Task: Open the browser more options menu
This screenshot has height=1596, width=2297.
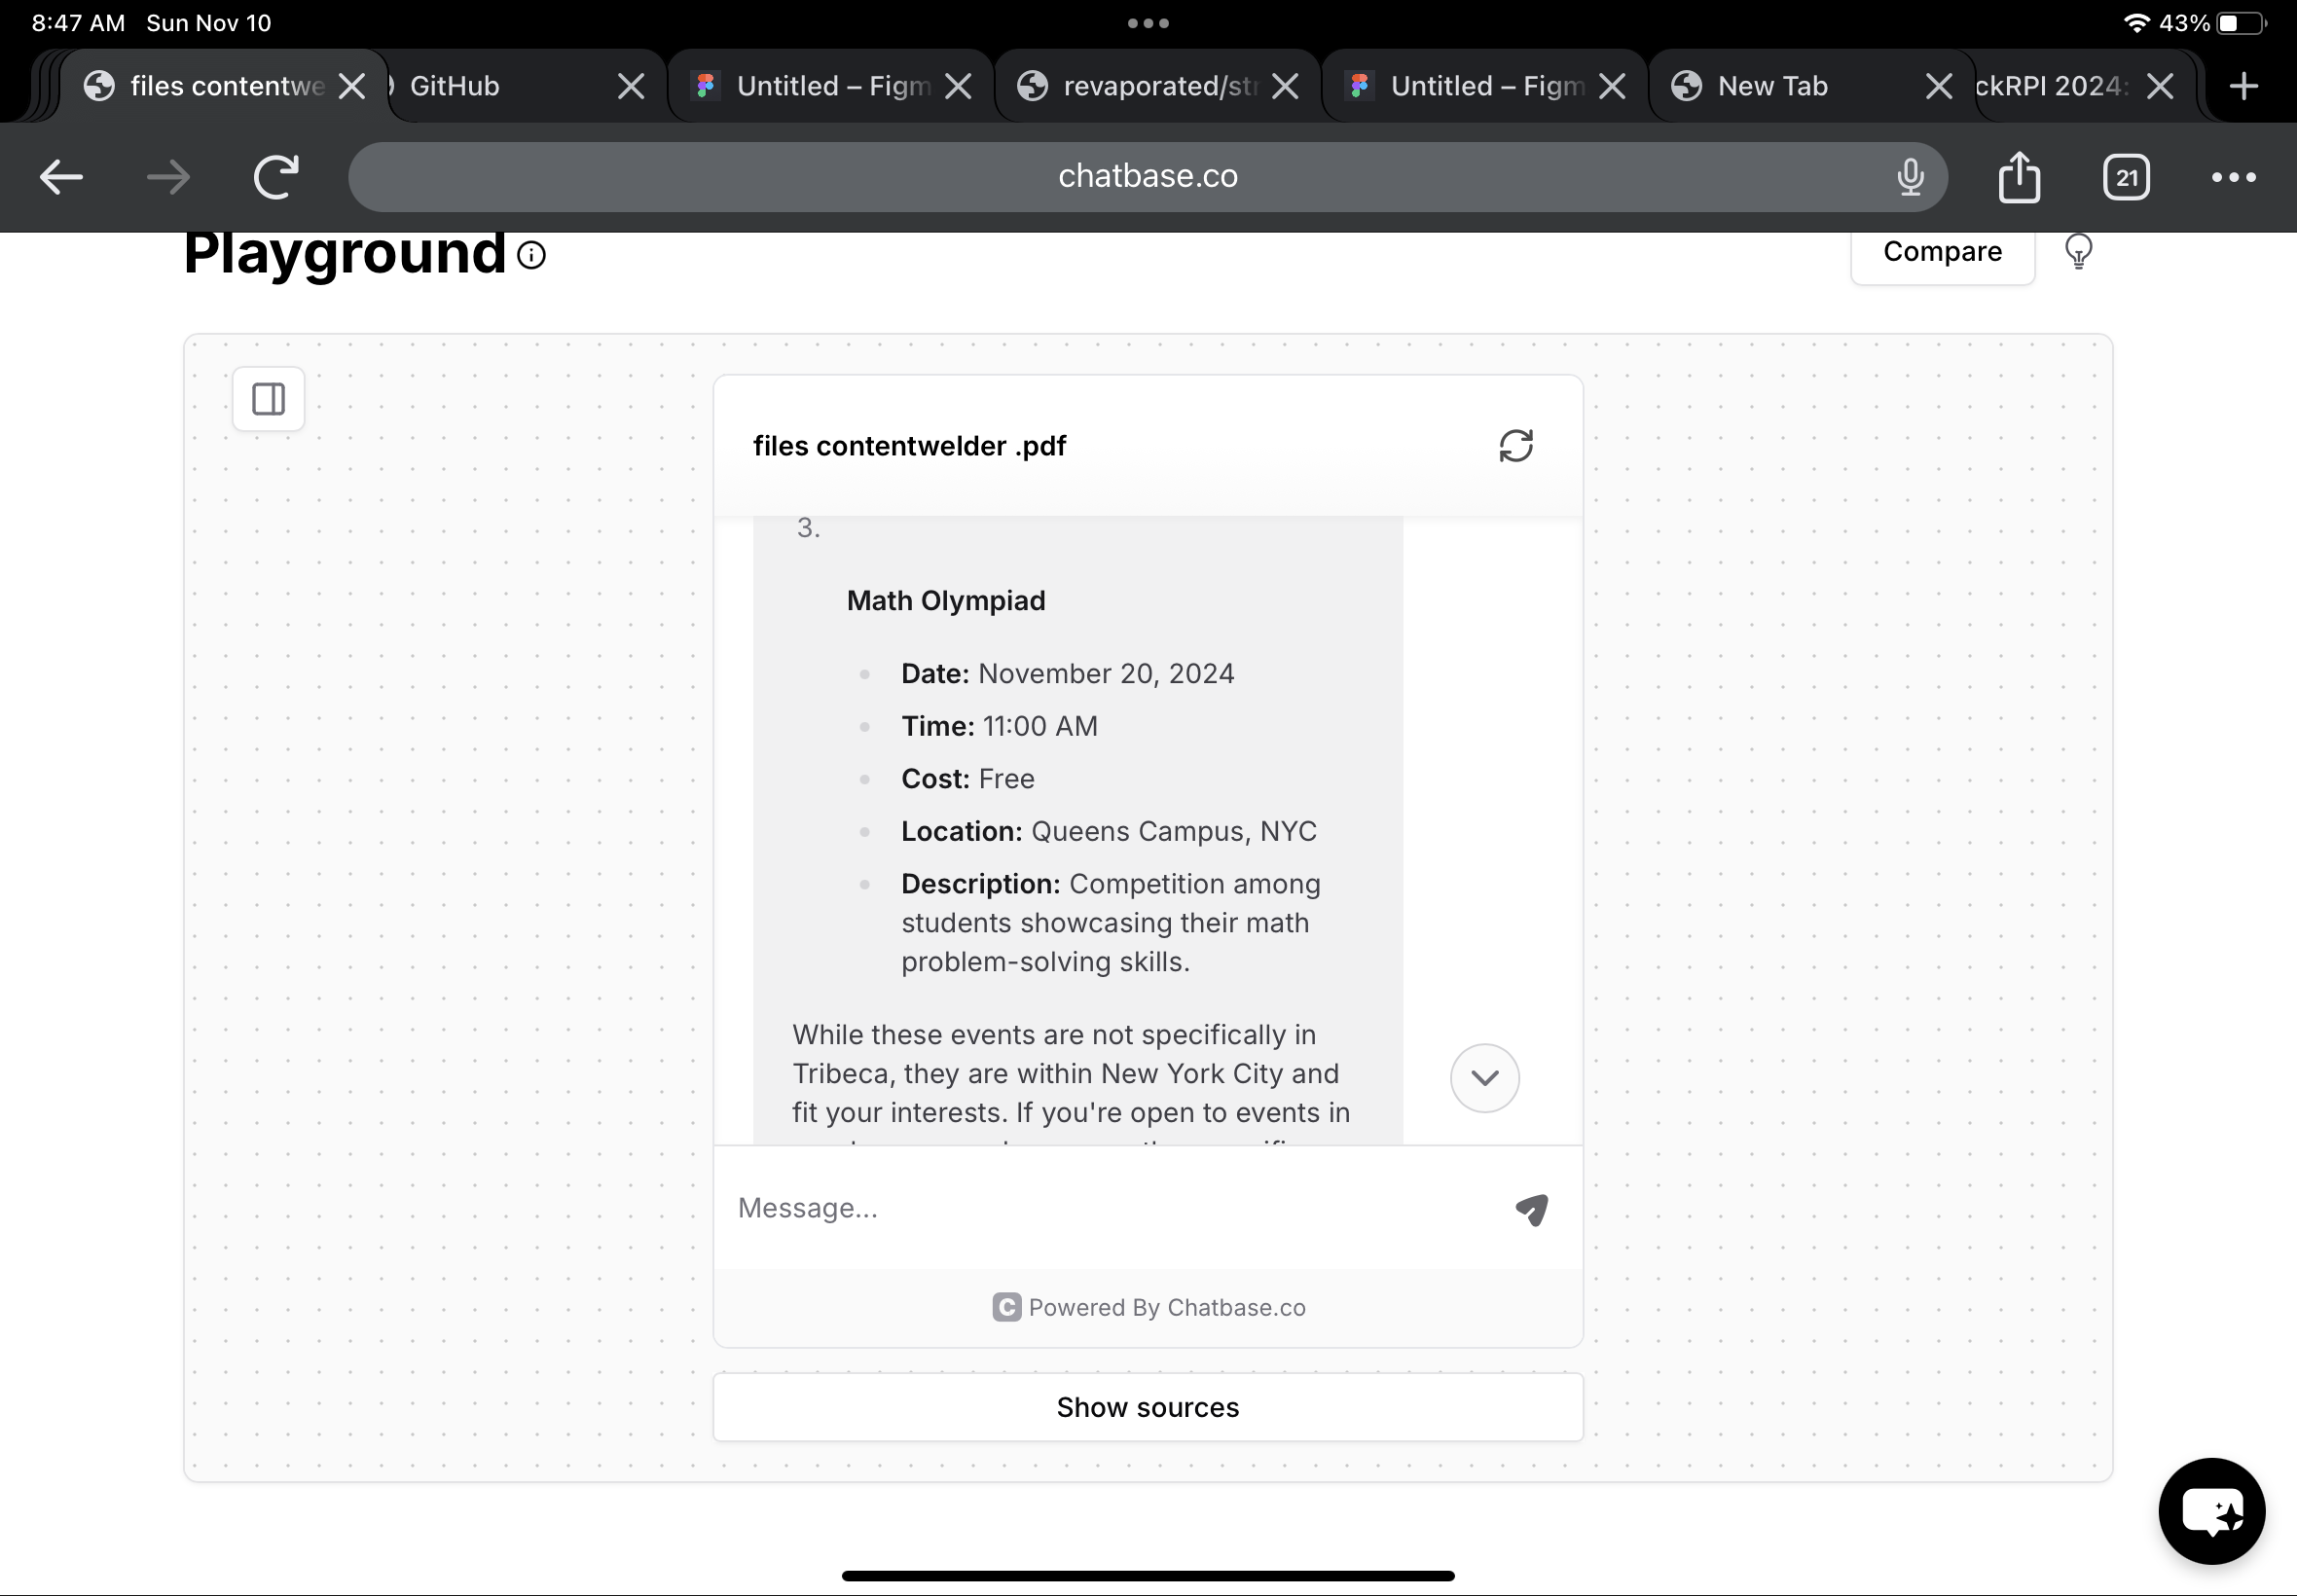Action: (2232, 177)
